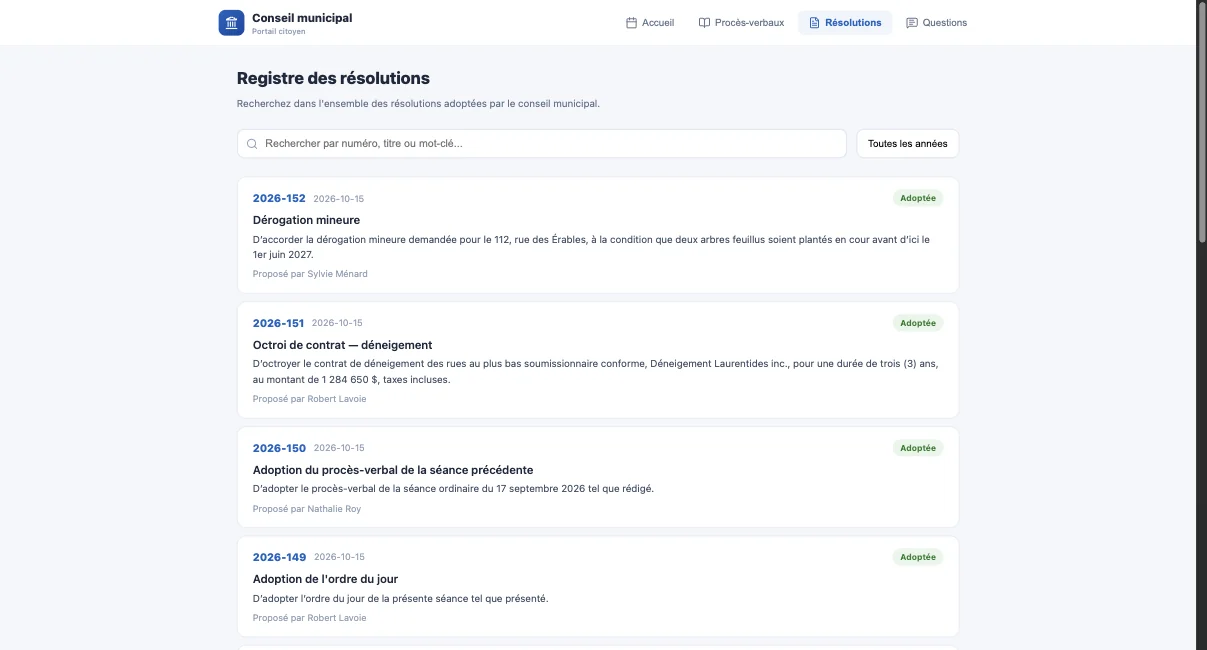Click the magnifier icon in search field
Image resolution: width=1207 pixels, height=650 pixels.
252,144
